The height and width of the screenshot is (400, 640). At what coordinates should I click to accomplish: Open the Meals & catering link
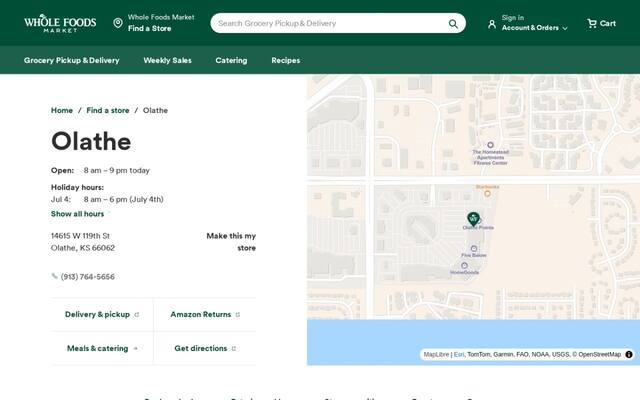click(102, 348)
